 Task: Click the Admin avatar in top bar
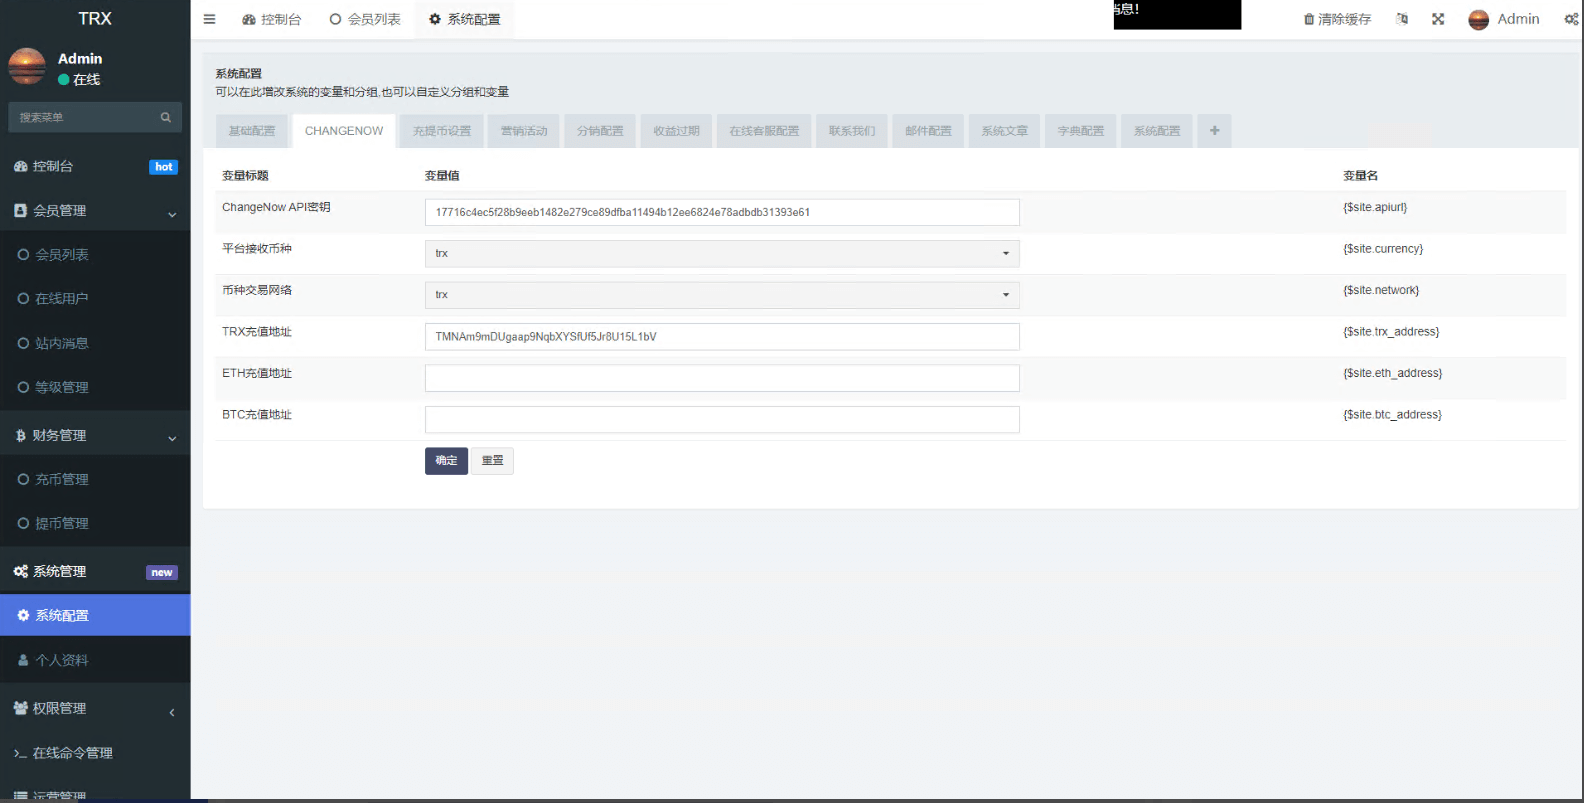tap(1479, 19)
